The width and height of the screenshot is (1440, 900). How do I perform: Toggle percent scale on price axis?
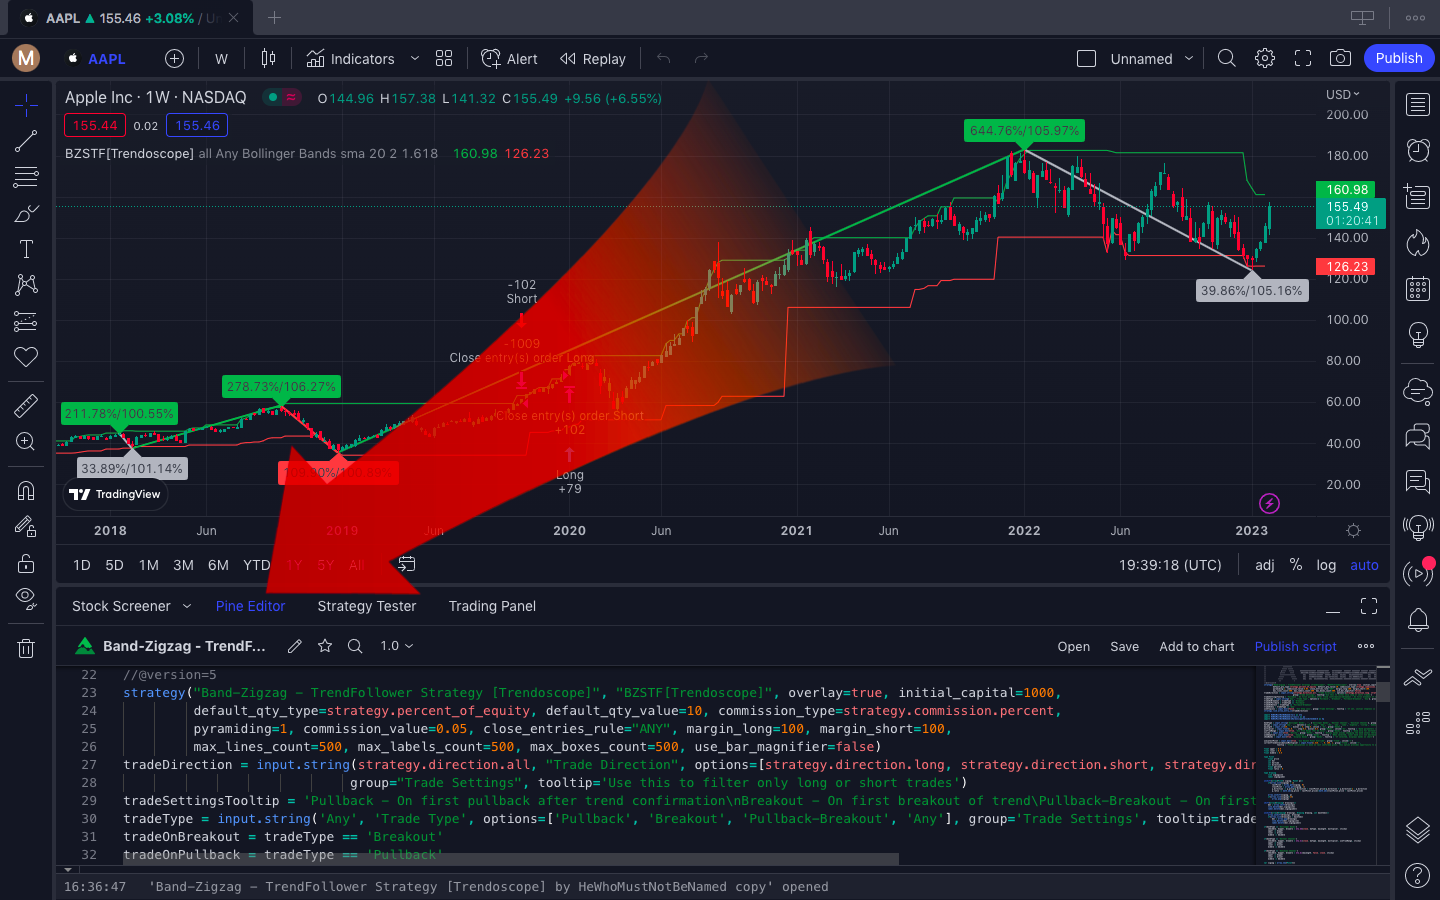tap(1296, 565)
